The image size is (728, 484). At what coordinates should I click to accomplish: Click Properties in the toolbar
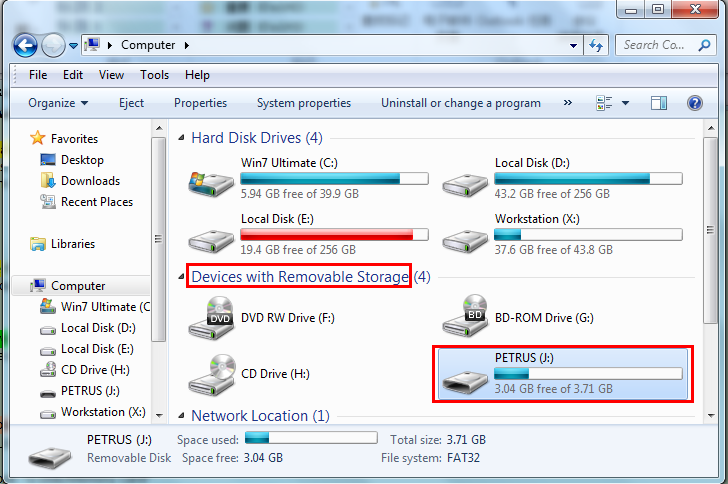(x=201, y=103)
